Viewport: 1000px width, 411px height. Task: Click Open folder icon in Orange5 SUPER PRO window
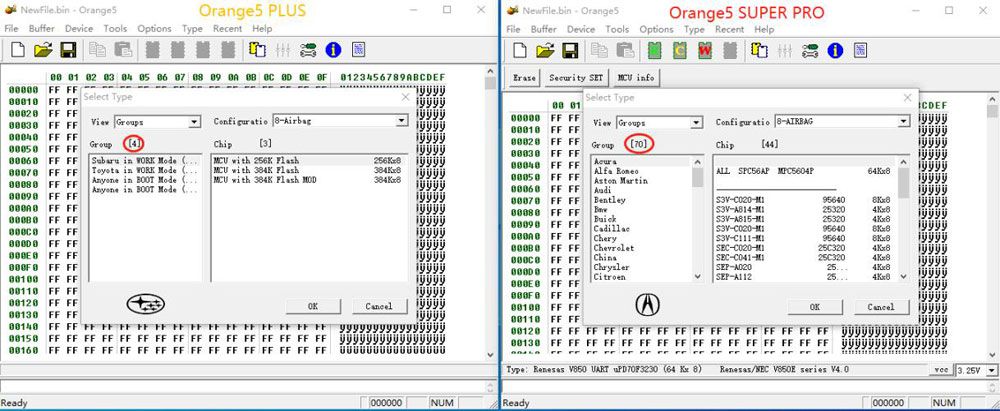click(x=545, y=49)
